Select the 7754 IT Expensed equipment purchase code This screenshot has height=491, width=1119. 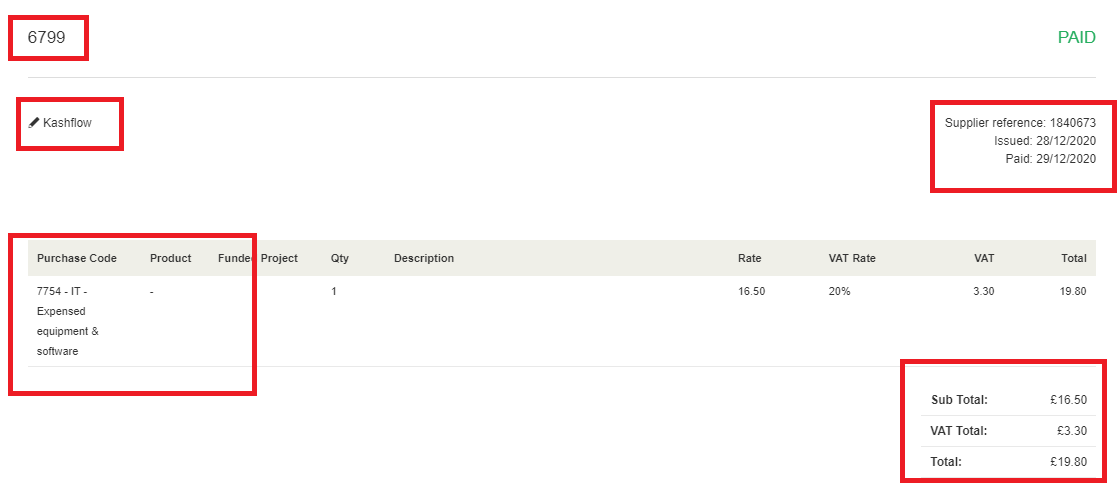click(x=69, y=321)
